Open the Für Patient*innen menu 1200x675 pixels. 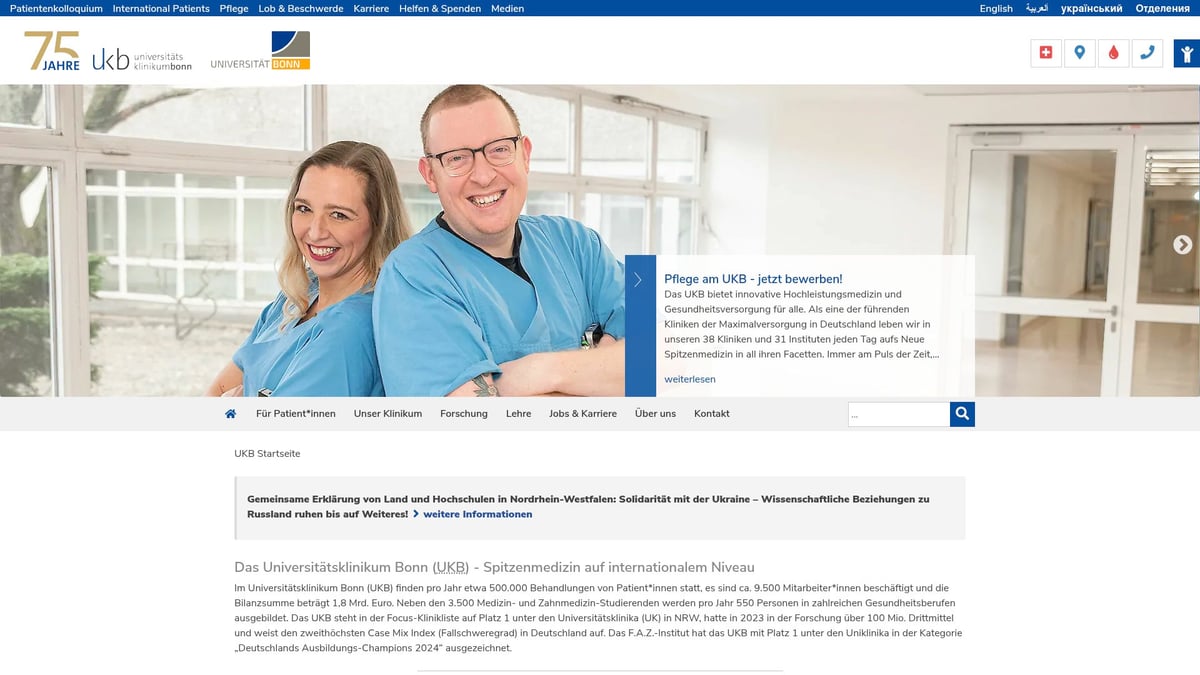296,413
